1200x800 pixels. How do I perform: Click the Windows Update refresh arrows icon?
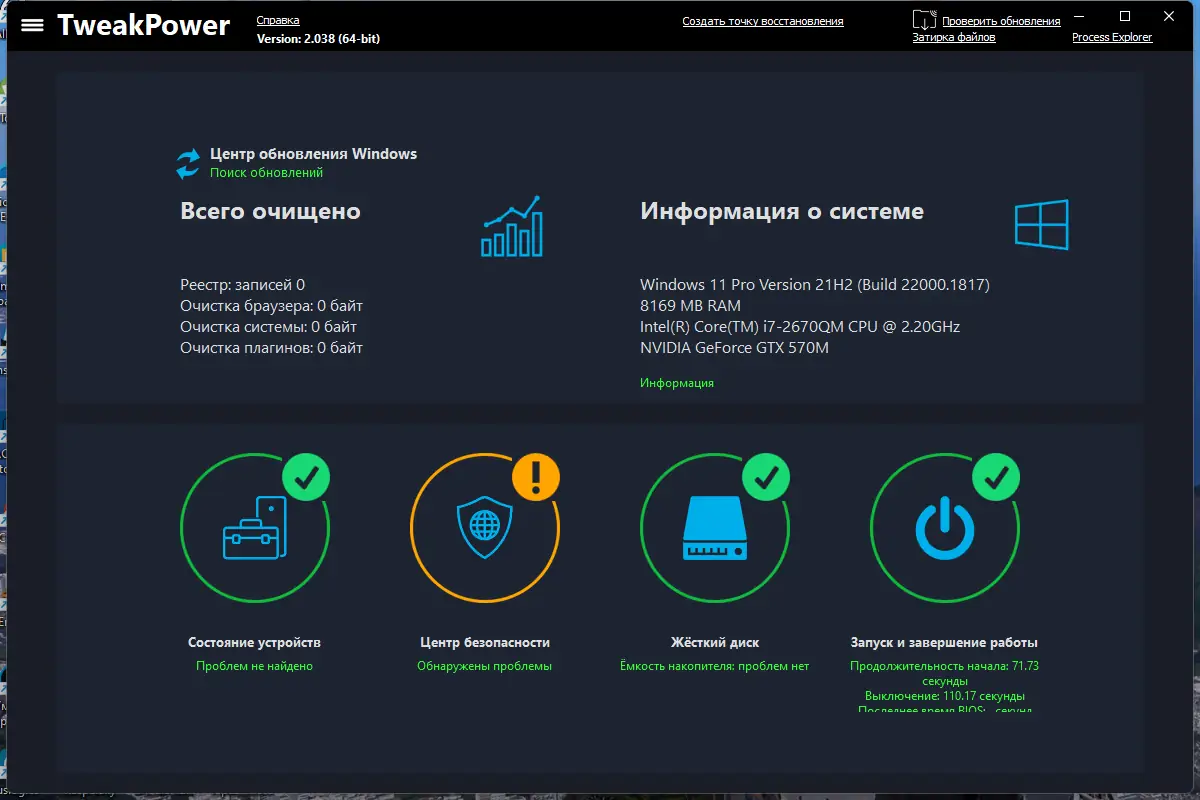click(188, 164)
